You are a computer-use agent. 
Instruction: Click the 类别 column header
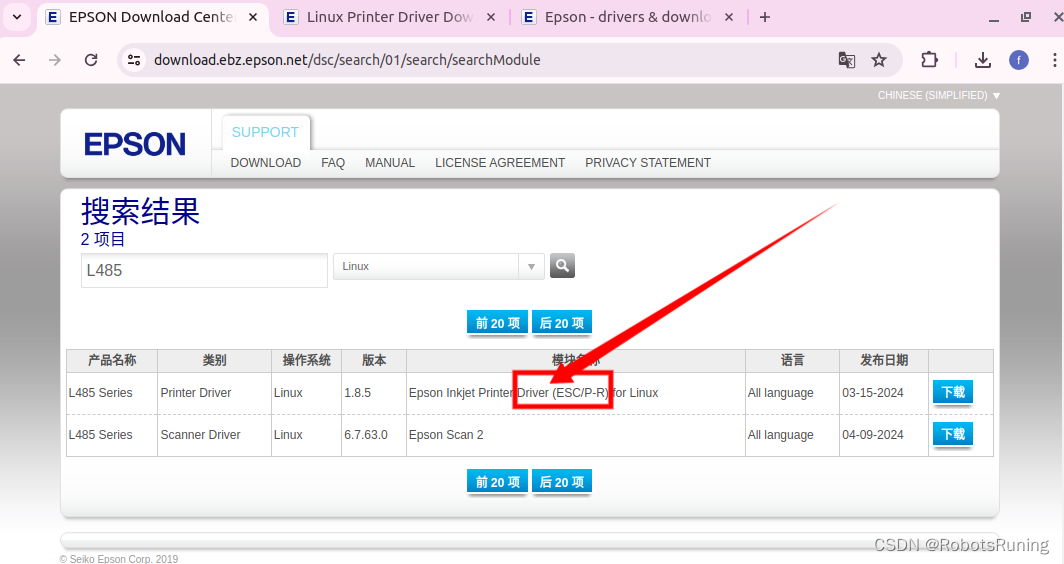214,360
